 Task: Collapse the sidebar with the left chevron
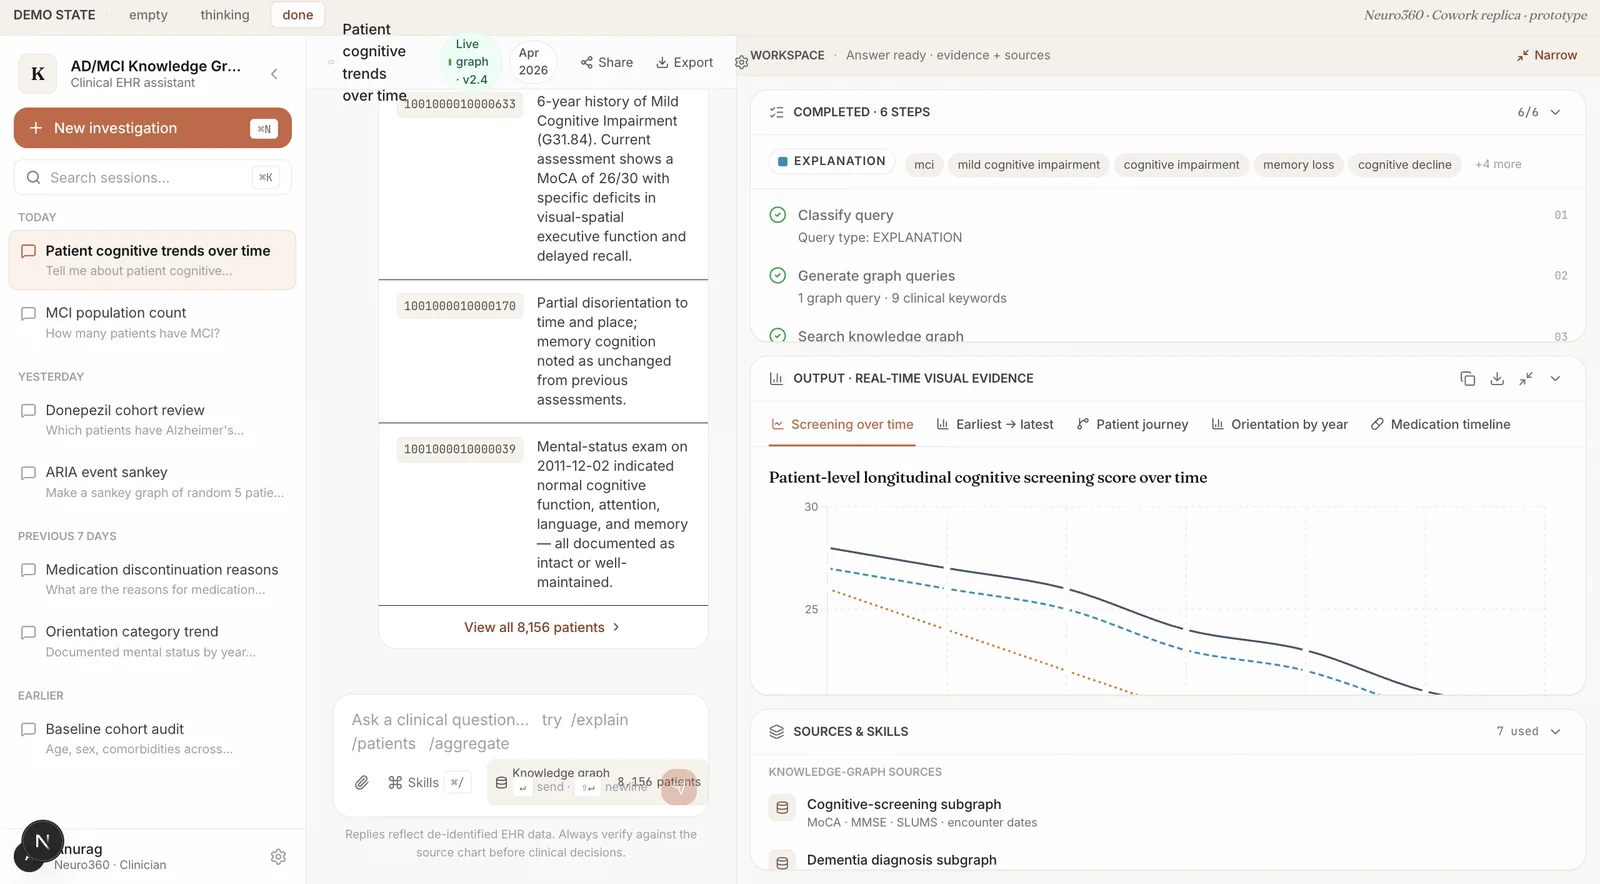(274, 74)
